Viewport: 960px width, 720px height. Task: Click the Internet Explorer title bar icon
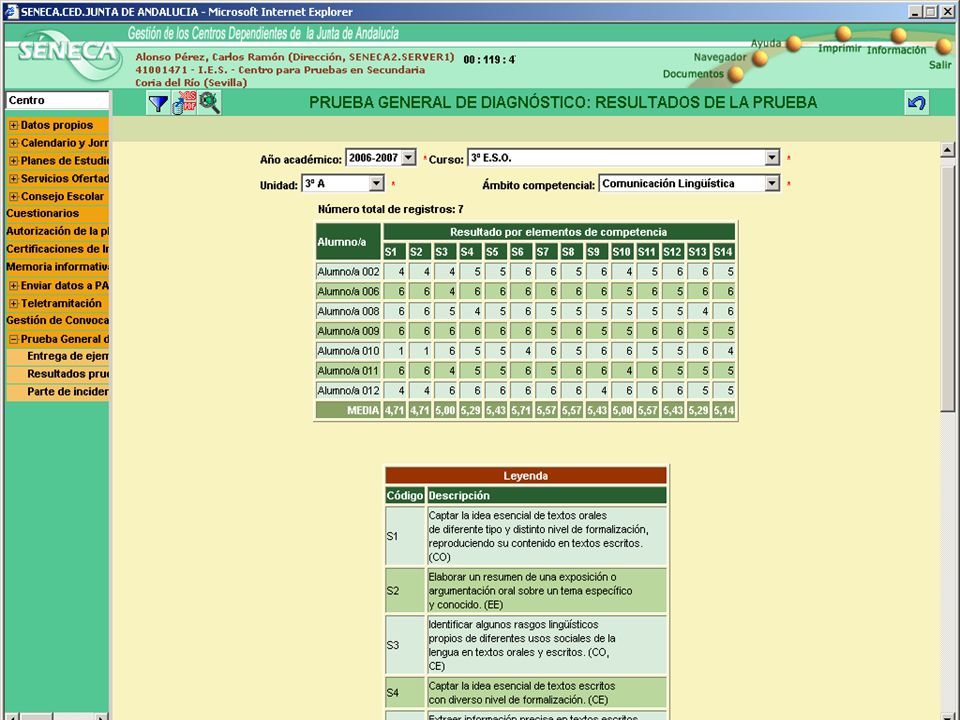(11, 12)
